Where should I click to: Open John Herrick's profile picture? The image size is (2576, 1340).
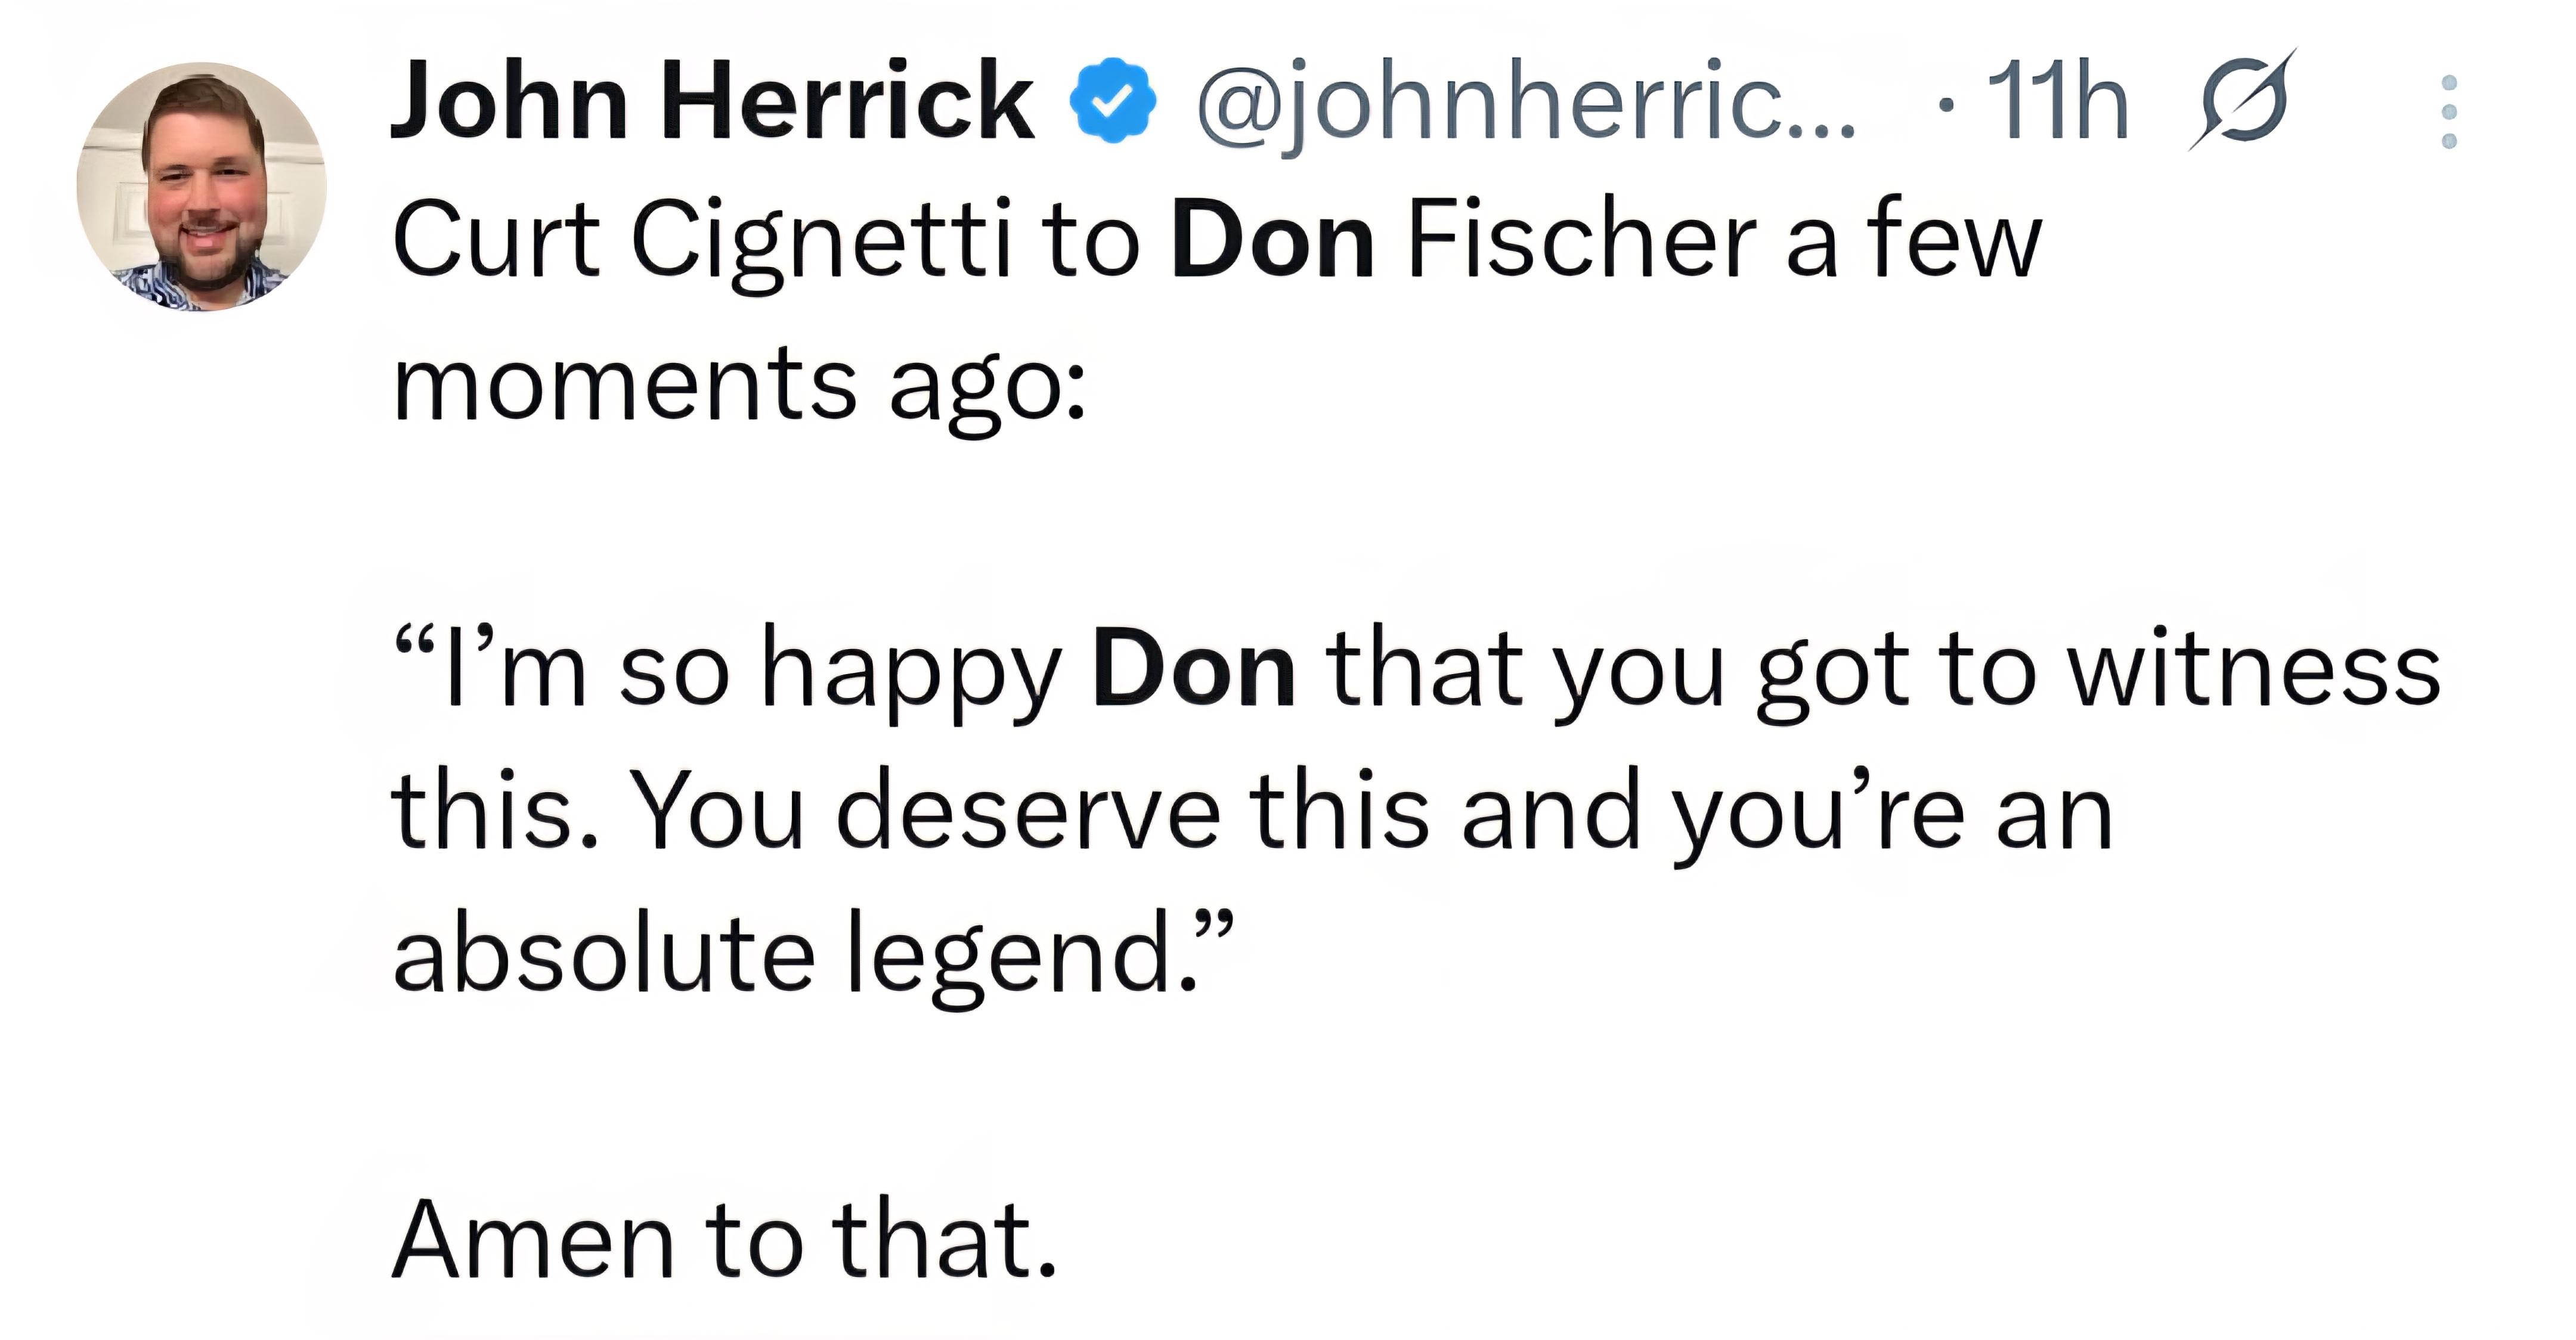click(202, 187)
